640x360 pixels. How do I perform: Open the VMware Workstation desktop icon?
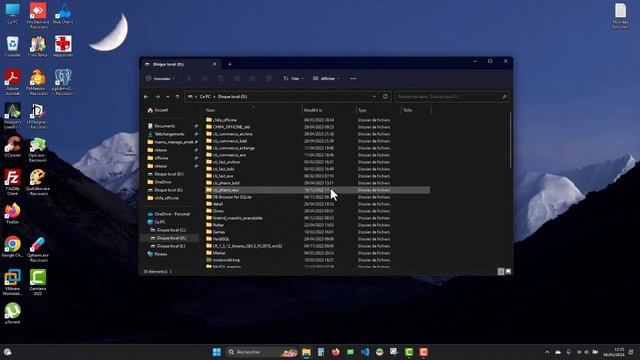(x=12, y=282)
